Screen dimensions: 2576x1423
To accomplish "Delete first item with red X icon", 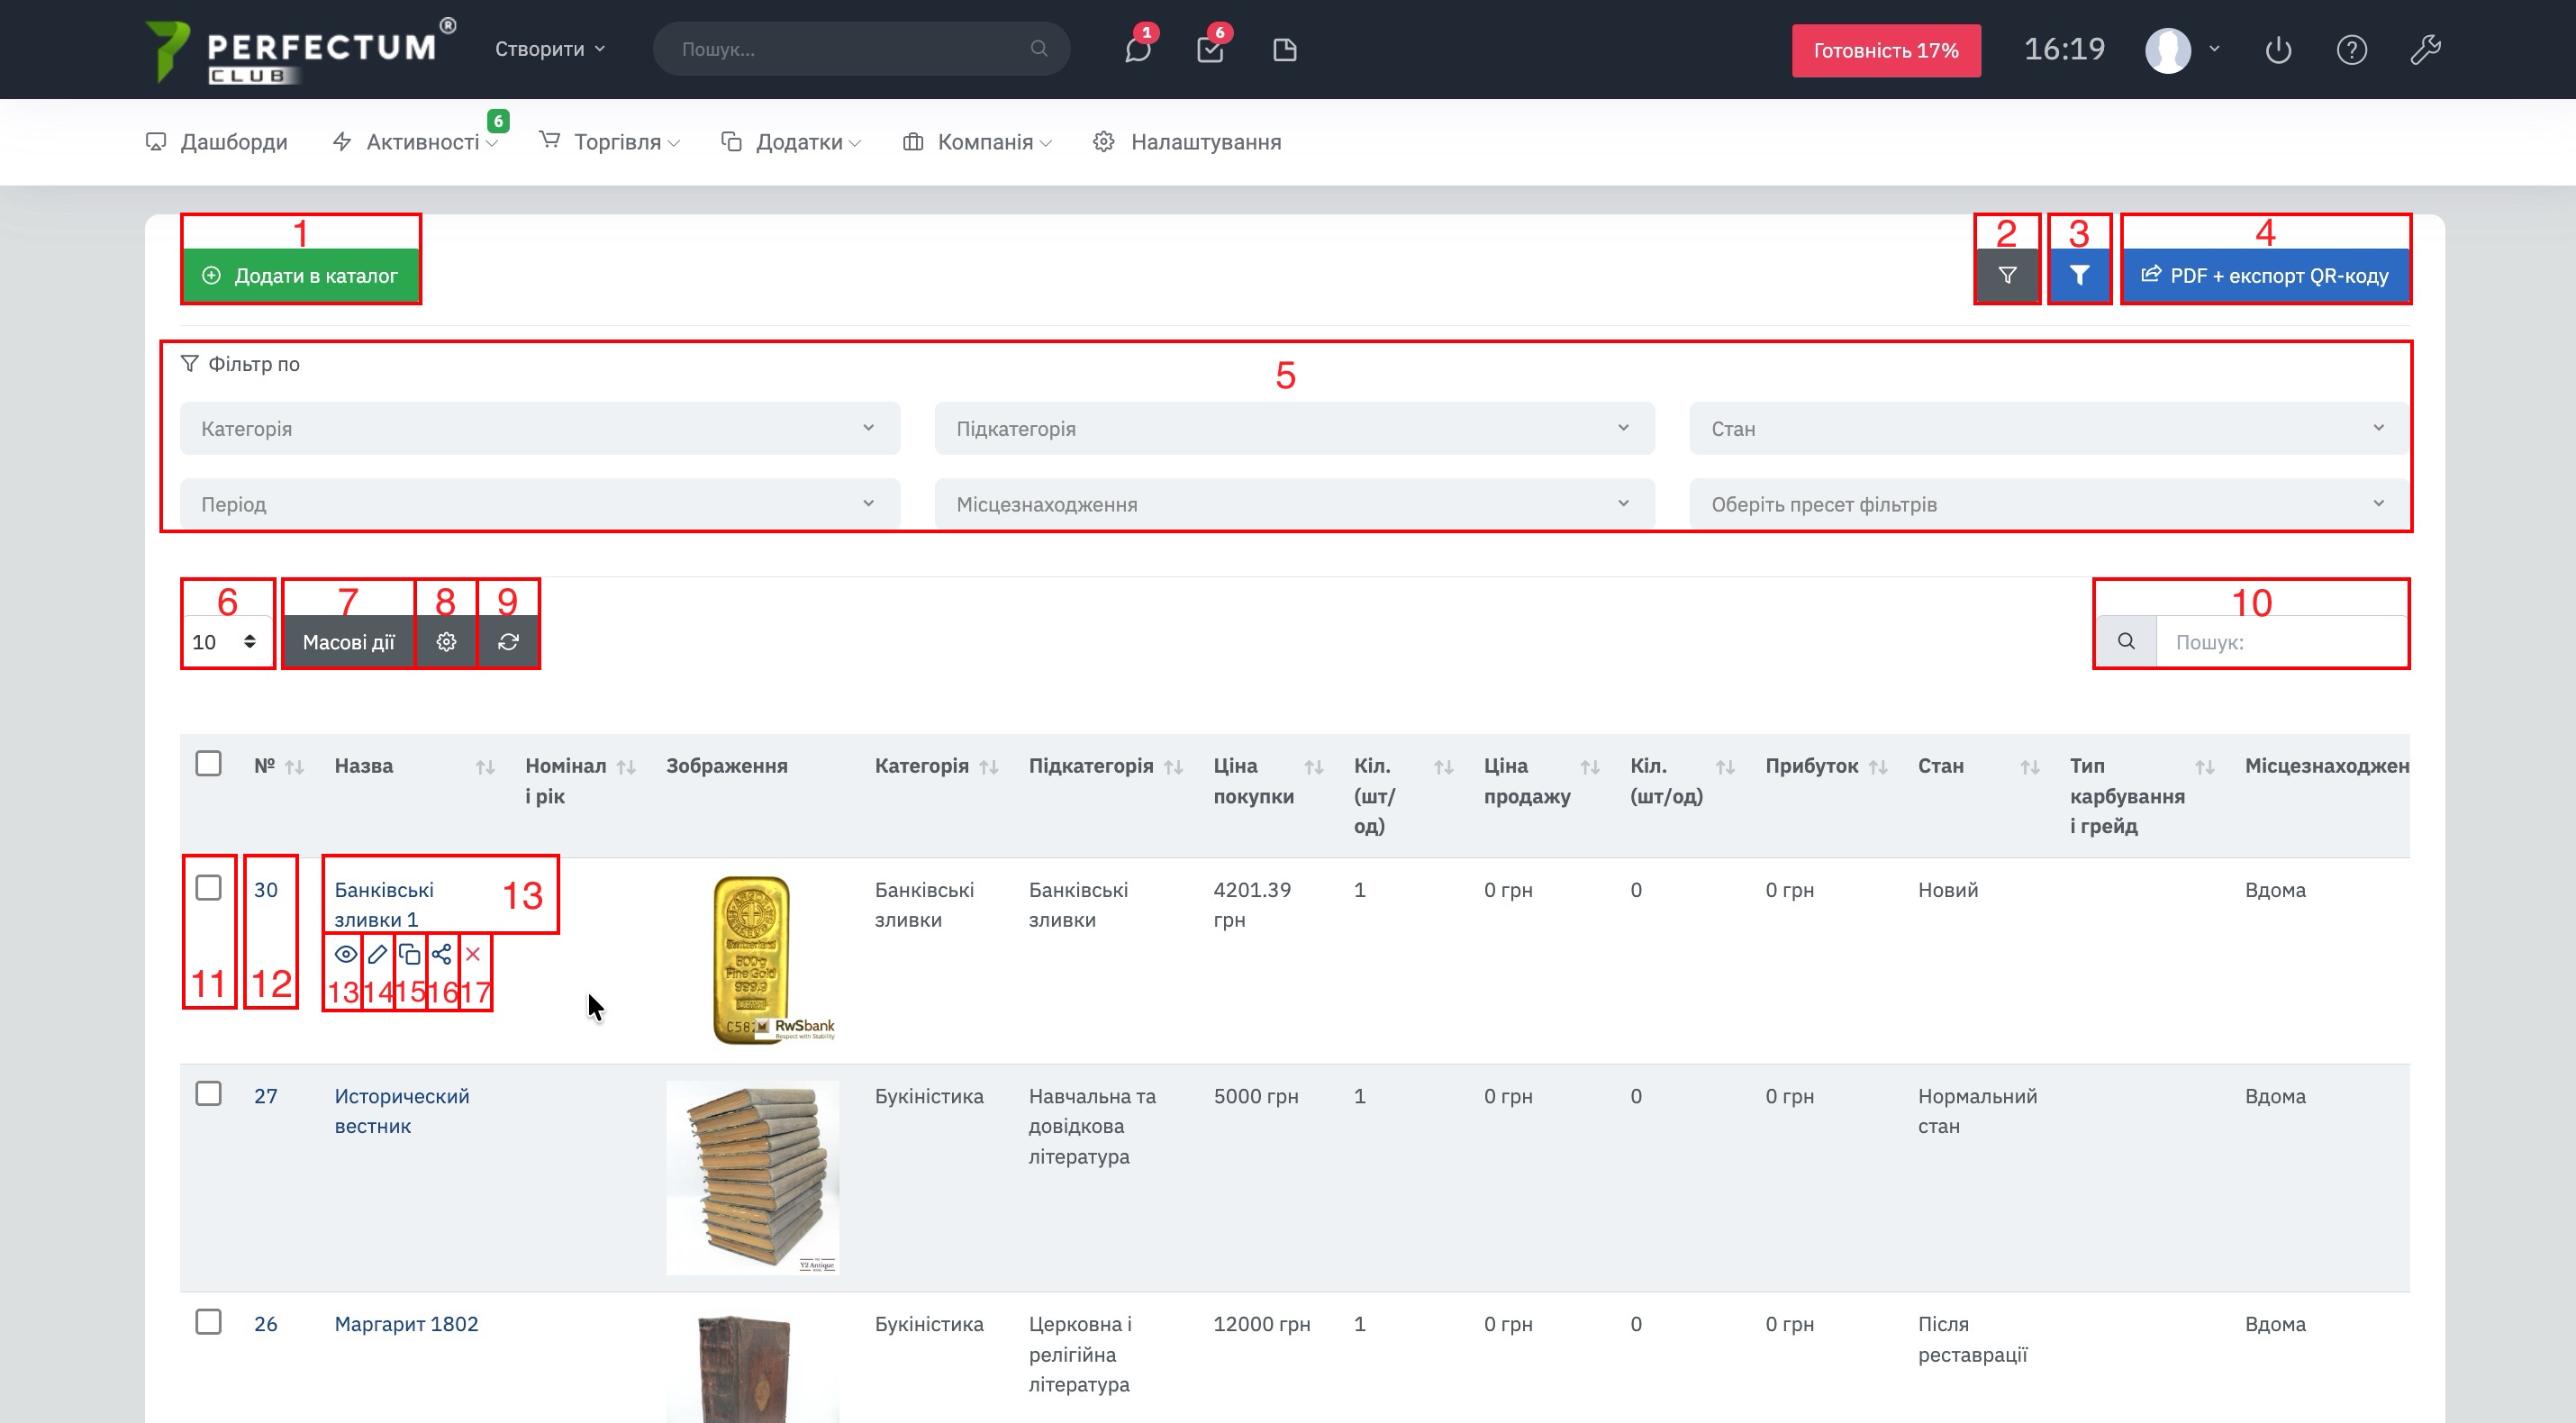I will click(x=473, y=954).
